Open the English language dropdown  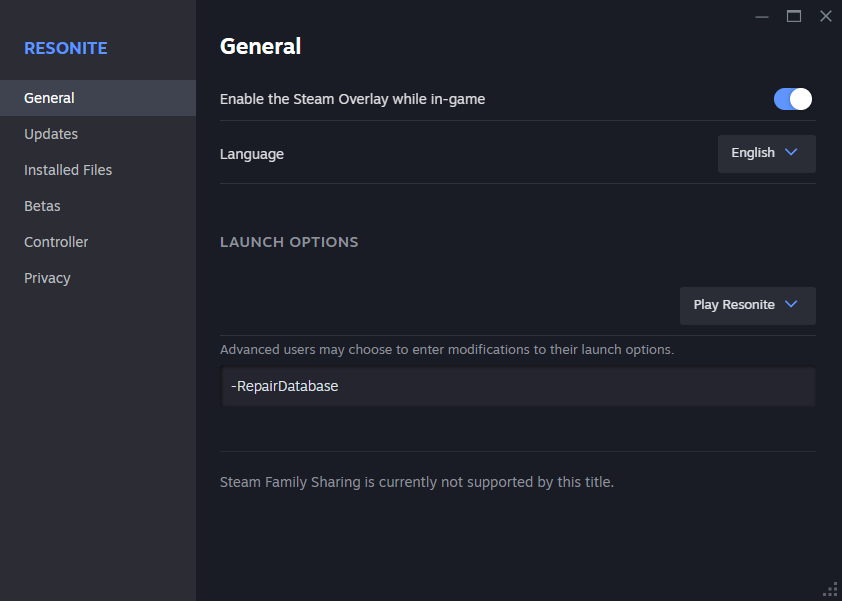point(766,153)
